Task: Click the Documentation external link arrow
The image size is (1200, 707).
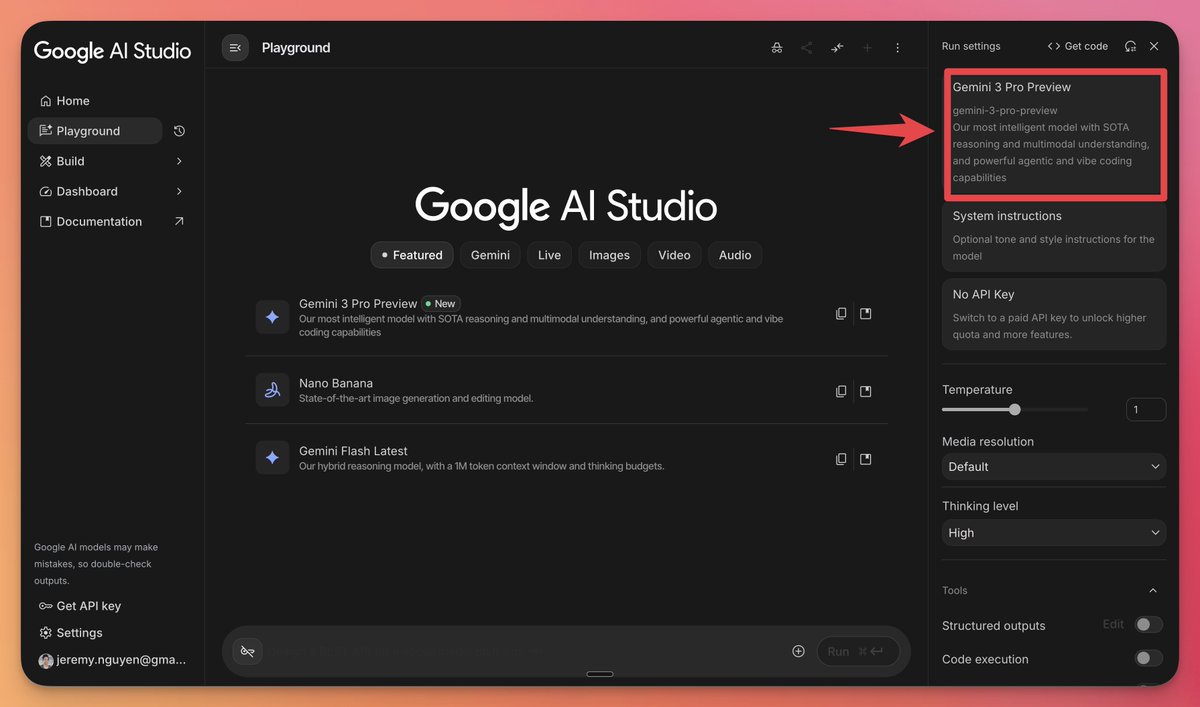Action: click(x=179, y=221)
